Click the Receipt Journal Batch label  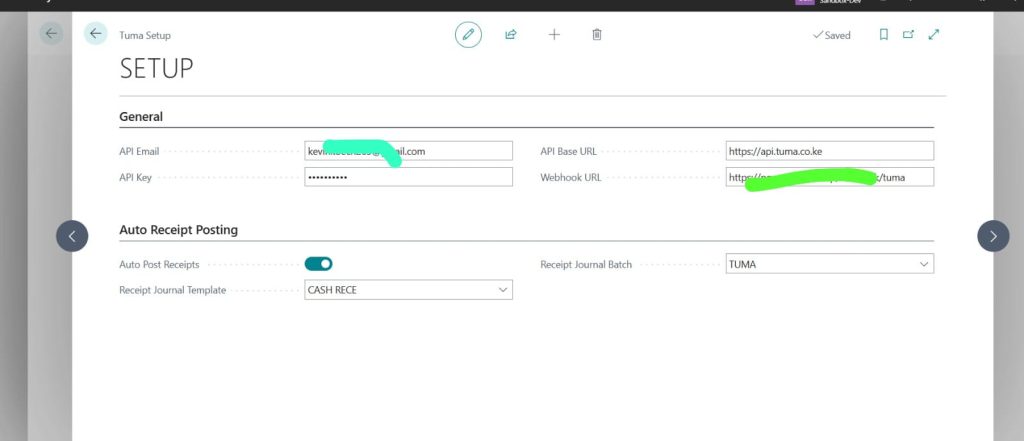[x=586, y=265]
